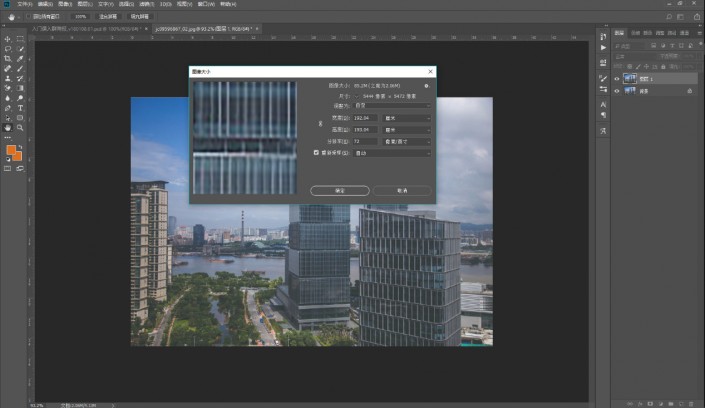Screen dimensions: 705x408
Task: Change the screen mode icon
Action: pos(20,169)
